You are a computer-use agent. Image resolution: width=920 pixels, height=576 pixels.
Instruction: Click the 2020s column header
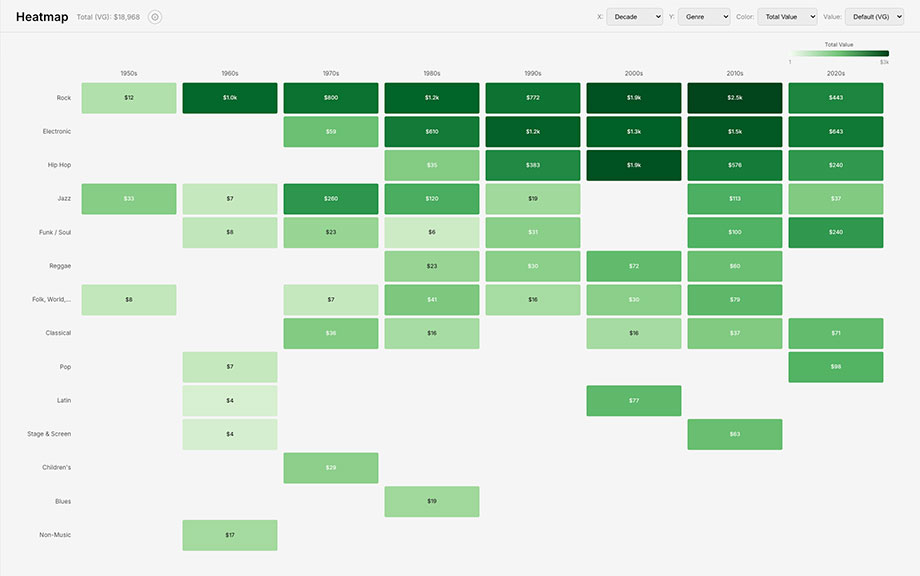pos(835,72)
